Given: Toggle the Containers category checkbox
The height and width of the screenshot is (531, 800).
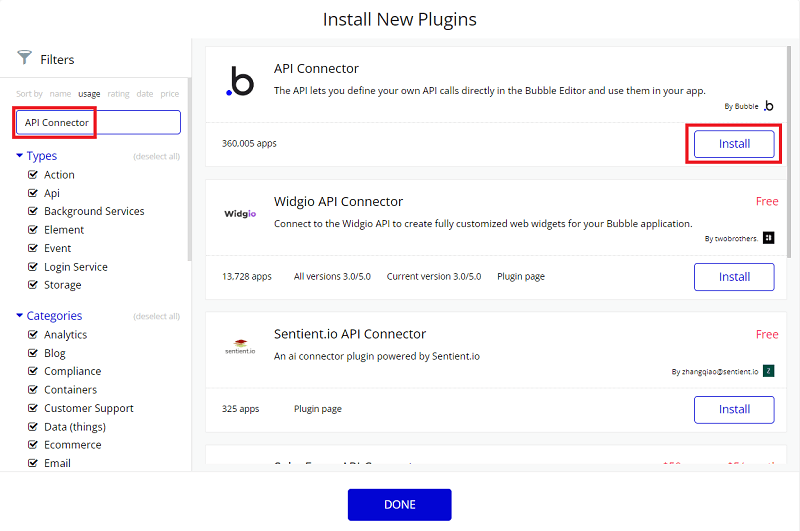Looking at the screenshot, I should (33, 390).
